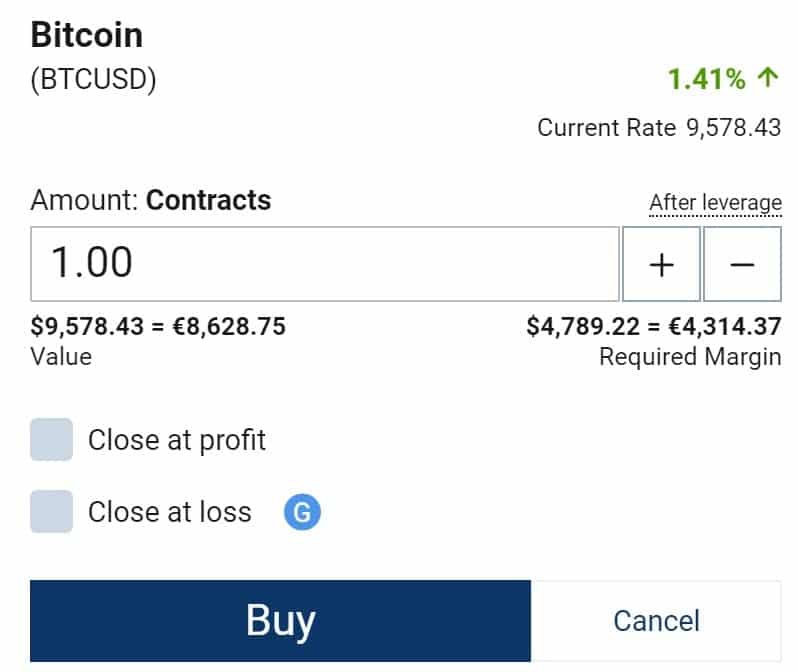
Task: Click the Close at profit label
Action: pos(177,440)
